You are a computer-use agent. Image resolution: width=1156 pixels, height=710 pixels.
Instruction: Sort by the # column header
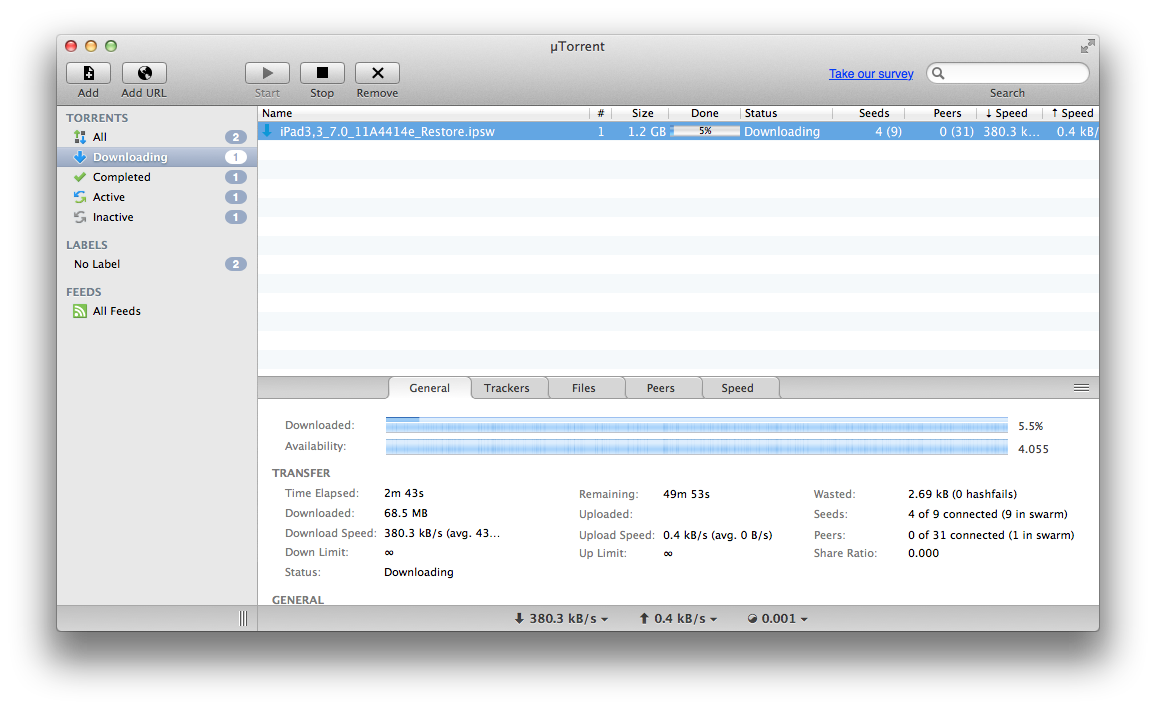point(601,113)
